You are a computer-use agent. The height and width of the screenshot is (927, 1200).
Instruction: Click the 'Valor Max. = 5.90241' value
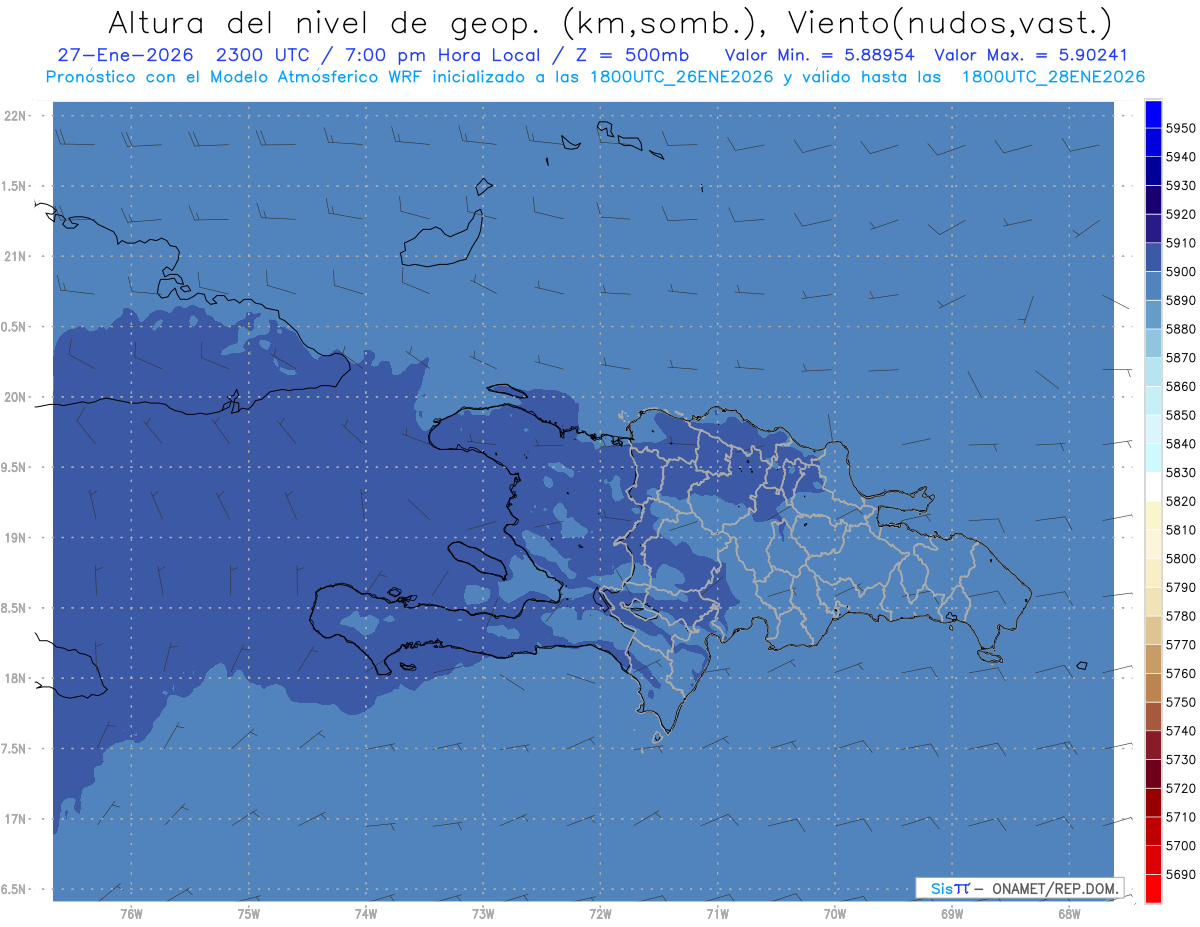(1032, 55)
